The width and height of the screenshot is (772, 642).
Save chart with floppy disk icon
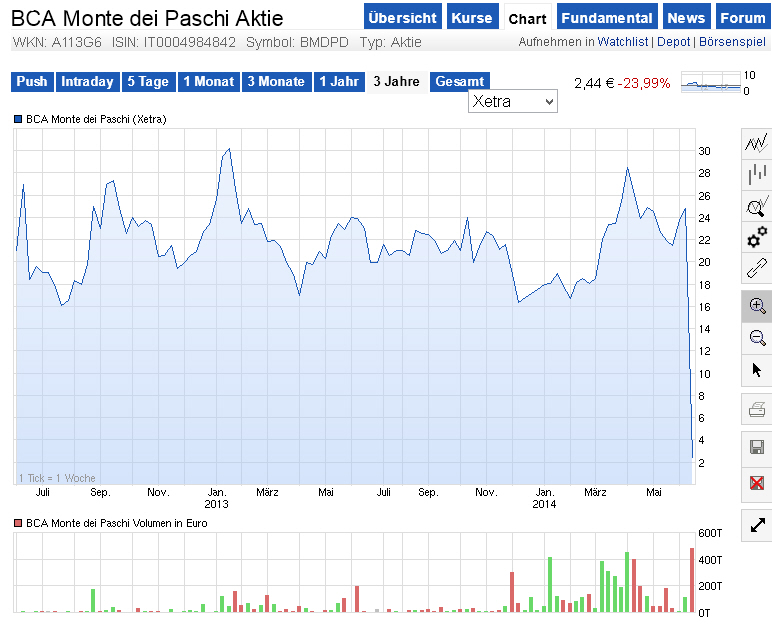[x=757, y=448]
